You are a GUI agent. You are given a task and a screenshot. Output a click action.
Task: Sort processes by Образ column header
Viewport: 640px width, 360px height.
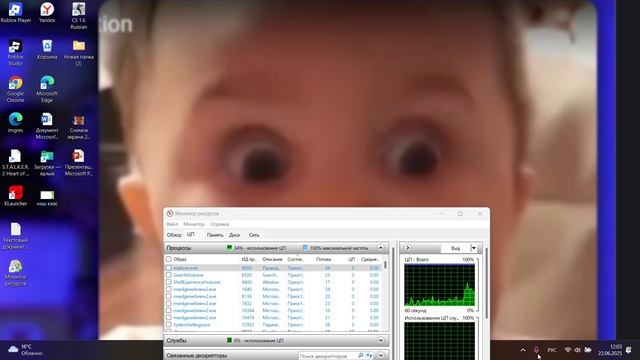click(180, 259)
